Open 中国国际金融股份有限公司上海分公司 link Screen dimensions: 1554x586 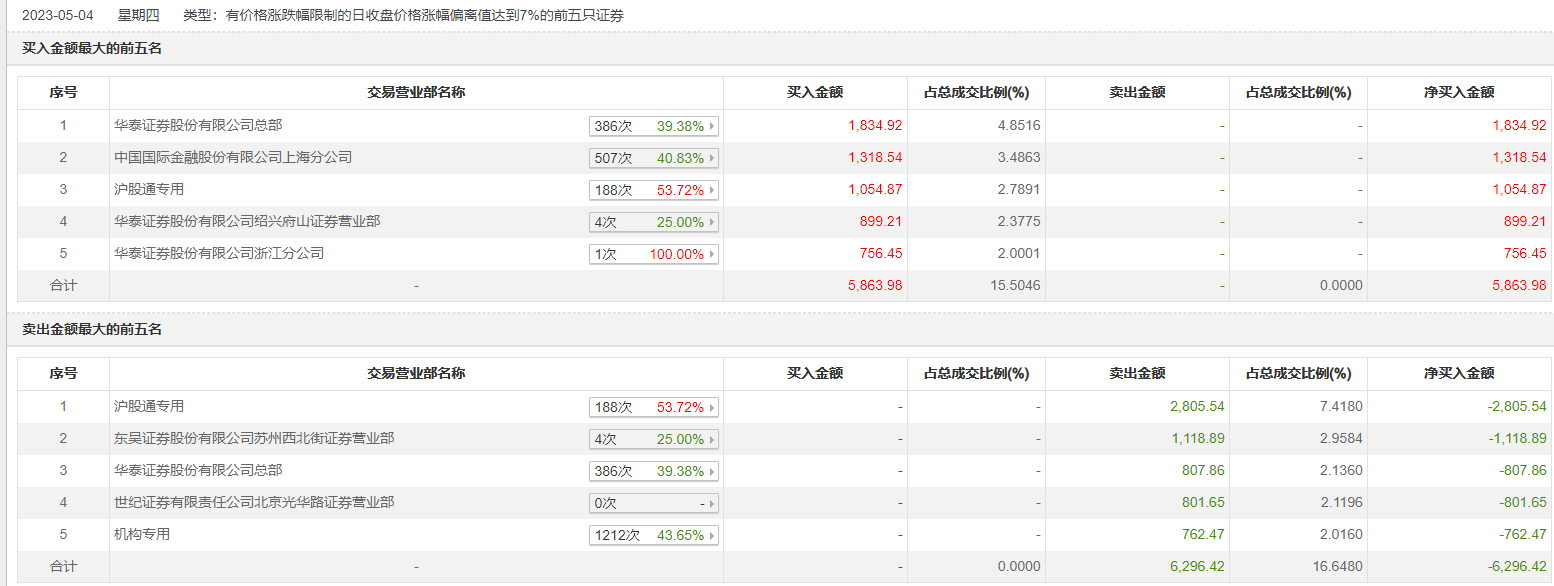point(233,158)
